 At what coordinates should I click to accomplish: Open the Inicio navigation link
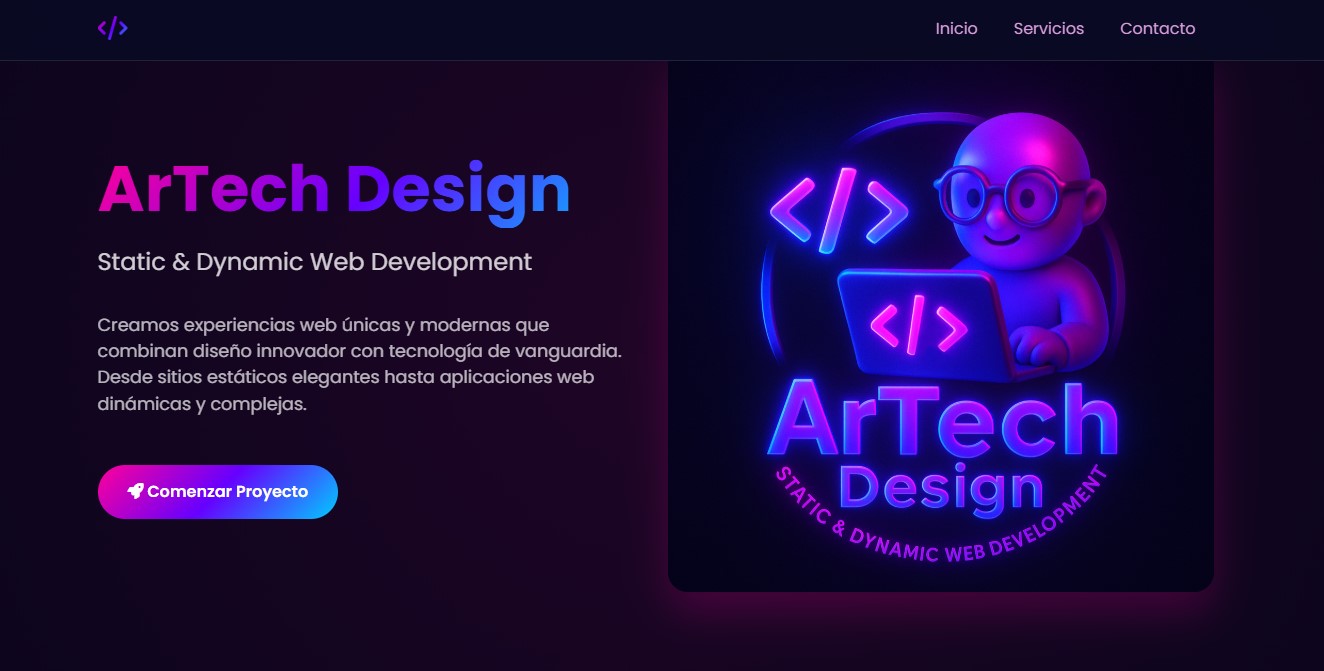tap(956, 28)
